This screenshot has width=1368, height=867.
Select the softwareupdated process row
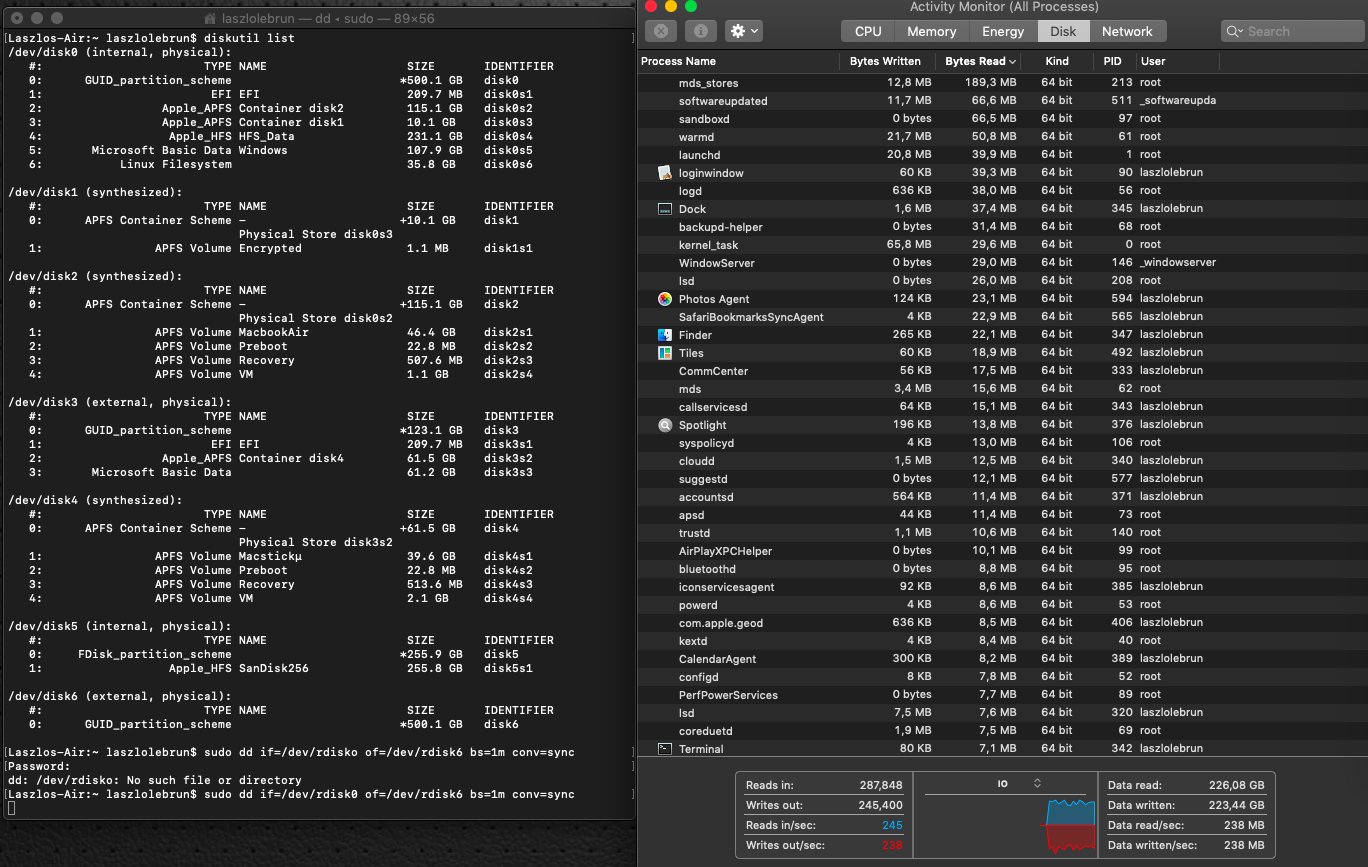pyautogui.click(x=1003, y=101)
